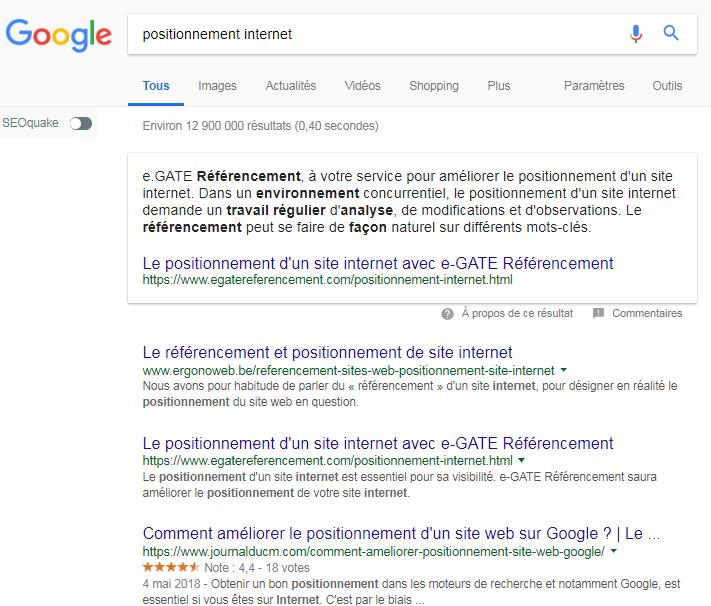Open the Plus search category menu

(x=499, y=86)
